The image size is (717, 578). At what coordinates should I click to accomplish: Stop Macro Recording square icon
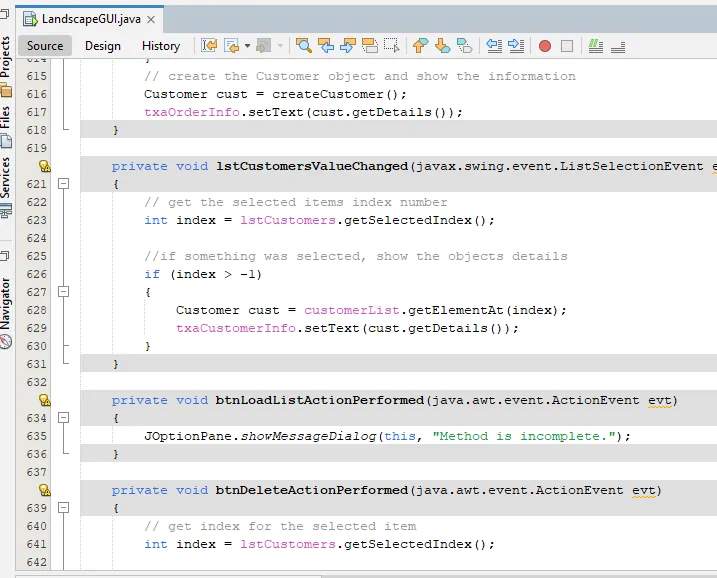pos(567,46)
